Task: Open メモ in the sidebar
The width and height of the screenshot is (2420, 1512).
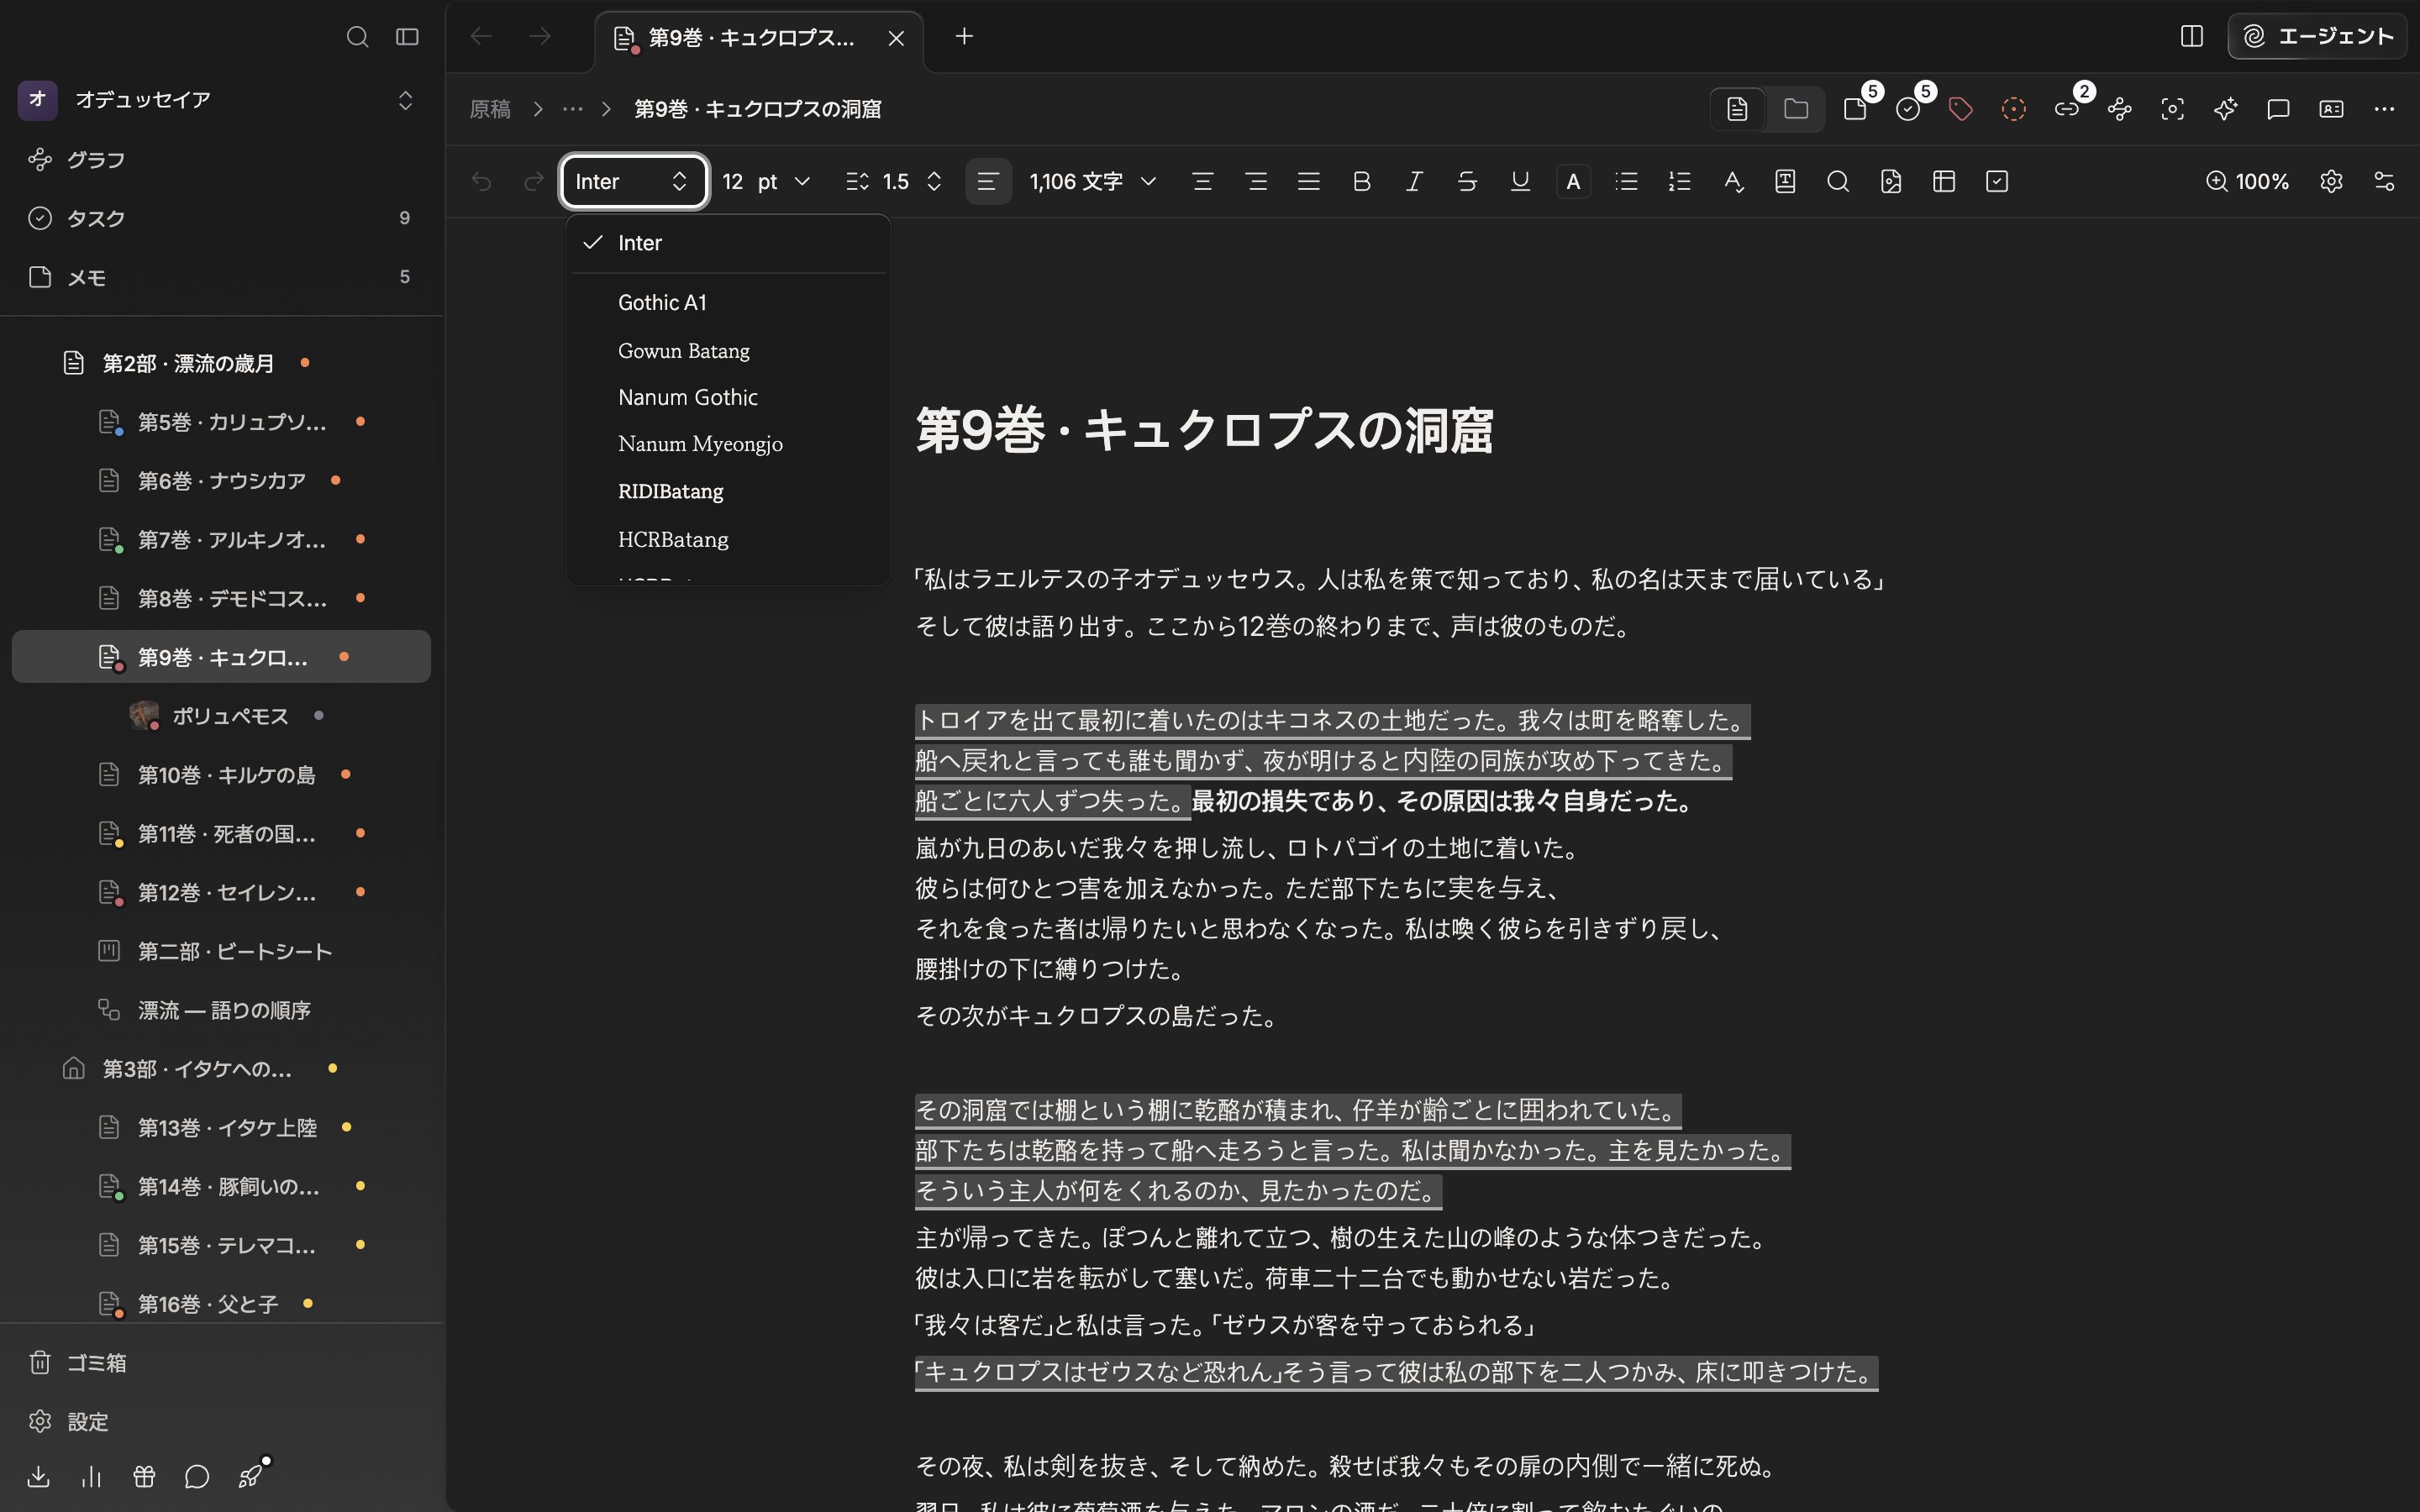Action: pos(222,277)
